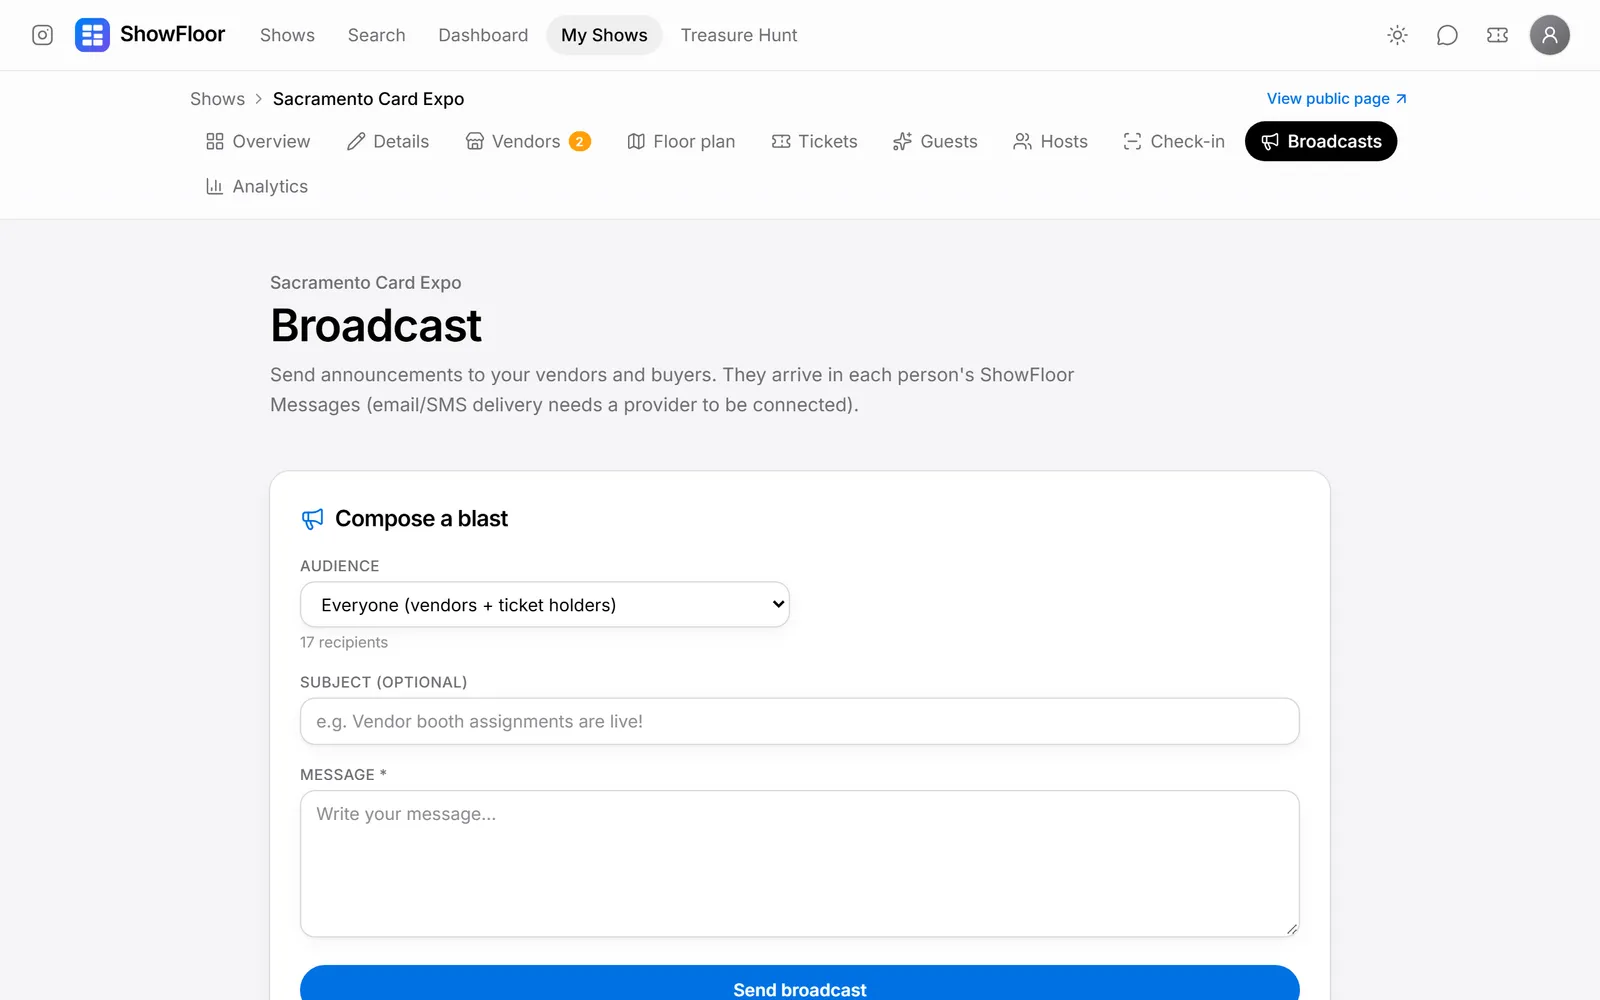Screen dimensions: 1600x1000
Task: Click the Broadcast page heading
Action: (376, 326)
